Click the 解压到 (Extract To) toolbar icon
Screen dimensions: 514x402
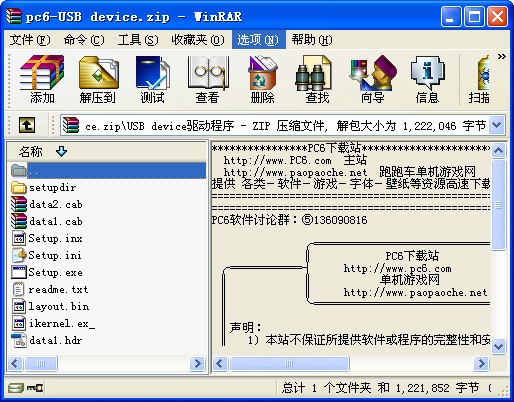pos(98,80)
